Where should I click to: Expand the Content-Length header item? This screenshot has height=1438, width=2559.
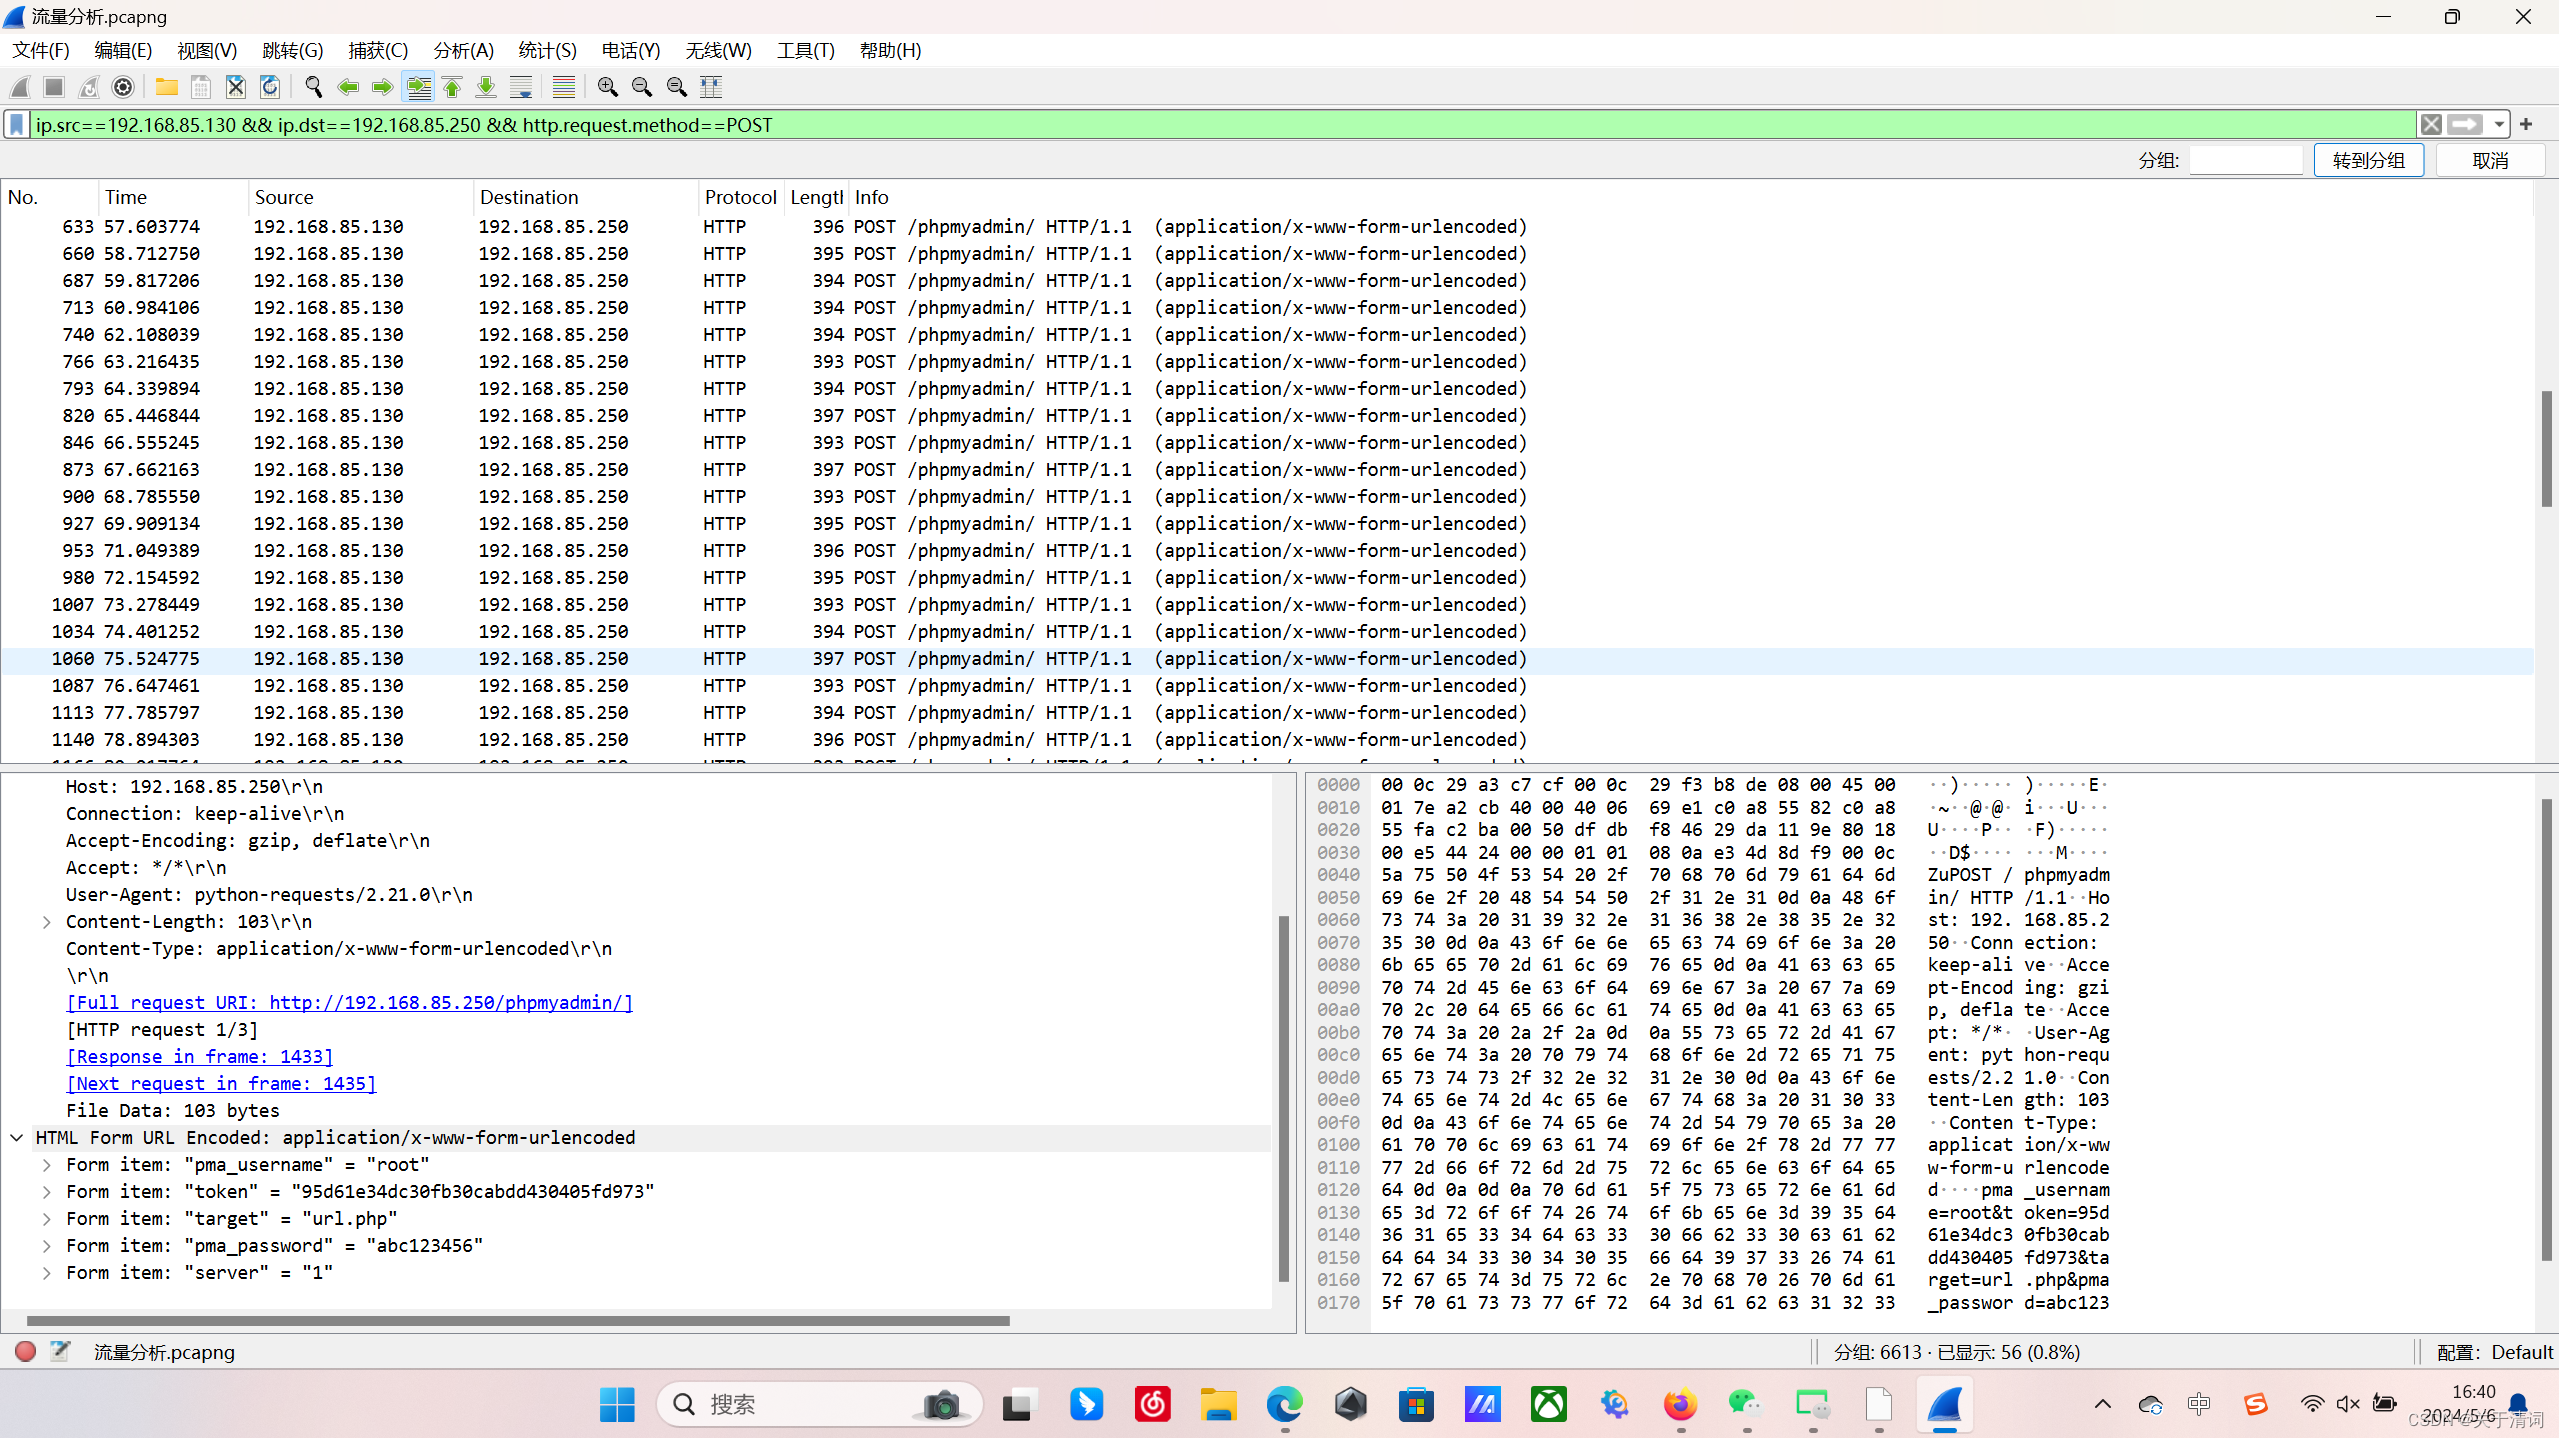tap(46, 922)
